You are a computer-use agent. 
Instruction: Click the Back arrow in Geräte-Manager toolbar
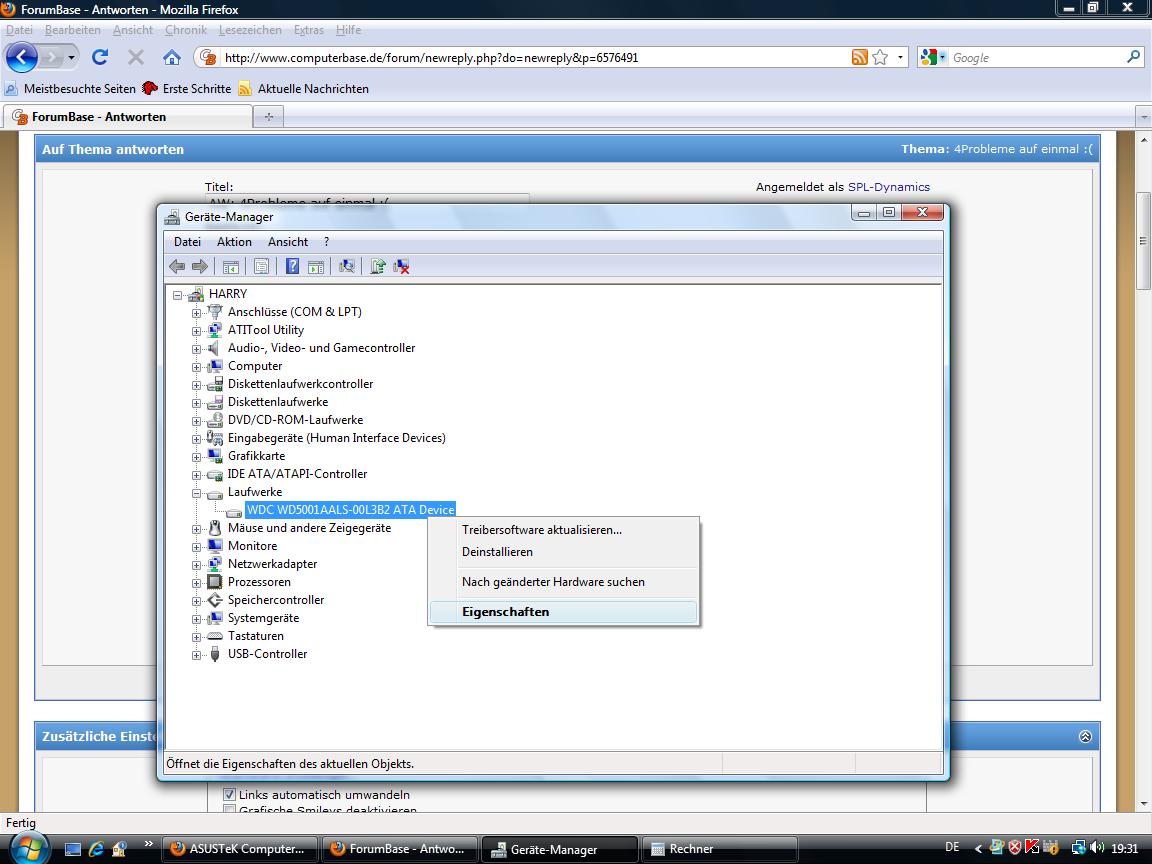(x=177, y=267)
